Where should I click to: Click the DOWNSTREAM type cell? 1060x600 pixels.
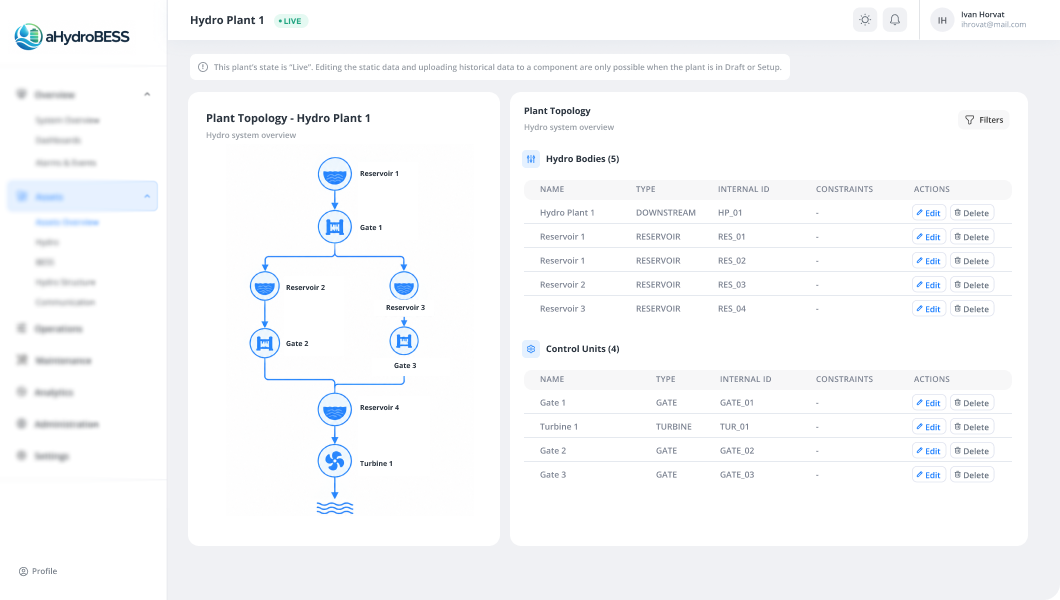(x=665, y=213)
